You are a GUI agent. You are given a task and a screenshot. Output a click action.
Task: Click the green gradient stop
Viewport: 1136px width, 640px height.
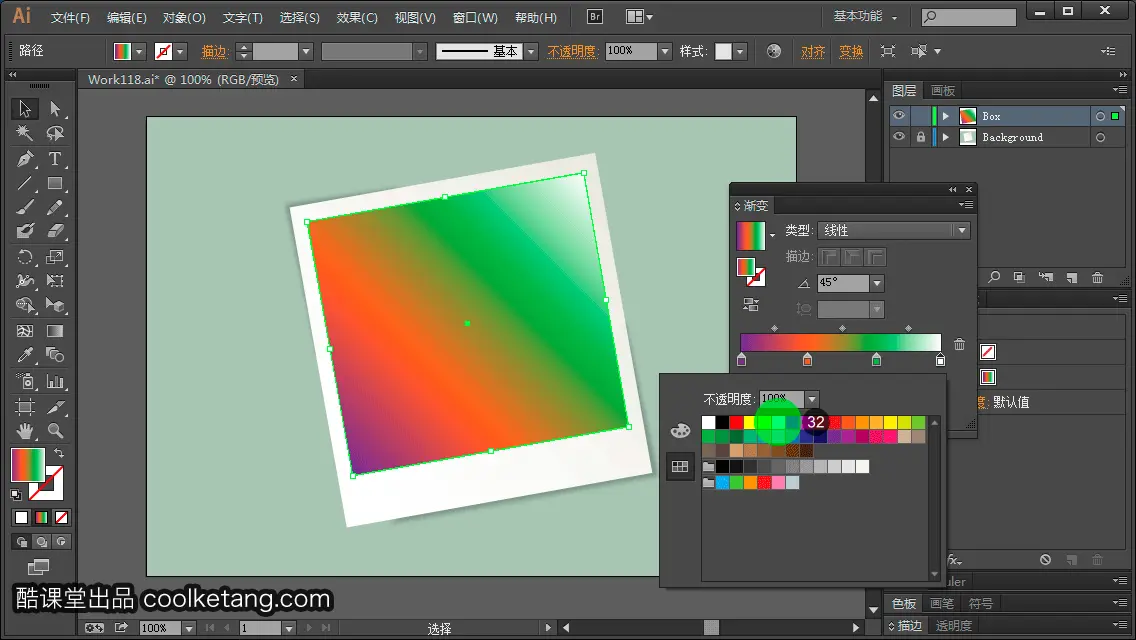click(876, 360)
